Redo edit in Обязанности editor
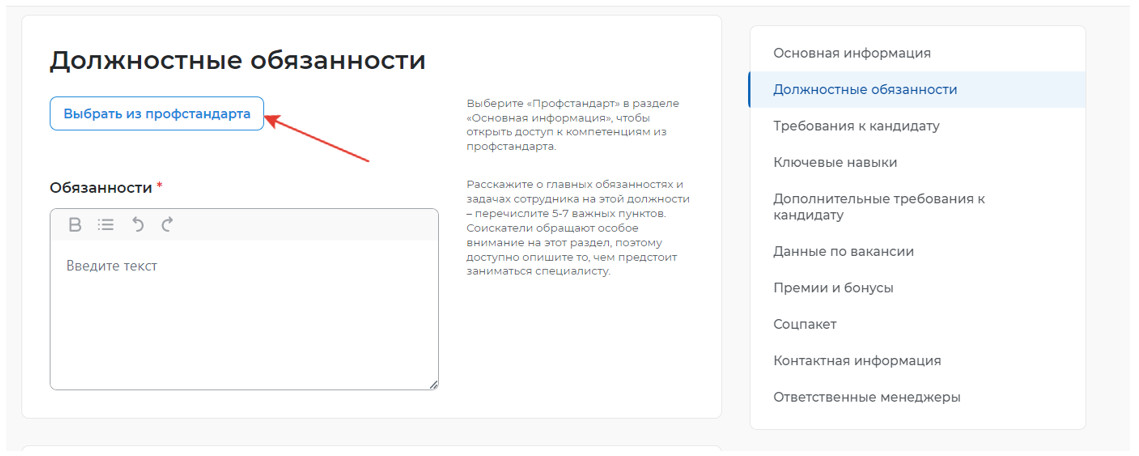This screenshot has height=456, width=1139. [167, 225]
